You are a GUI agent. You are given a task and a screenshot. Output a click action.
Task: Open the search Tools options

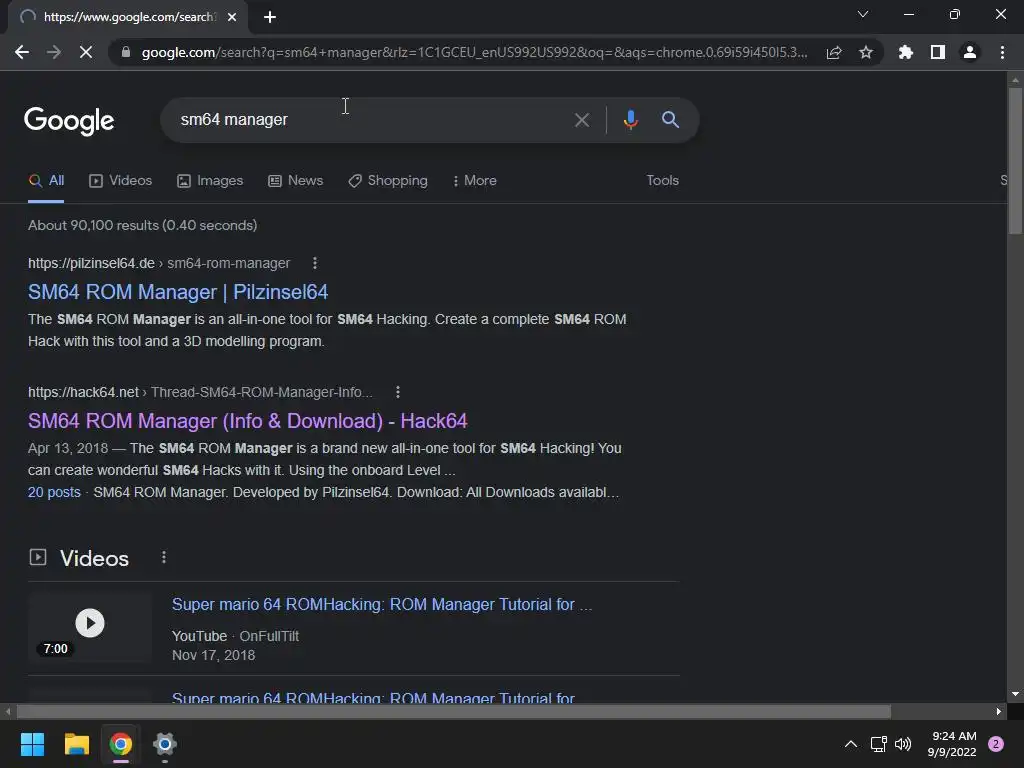coord(662,180)
